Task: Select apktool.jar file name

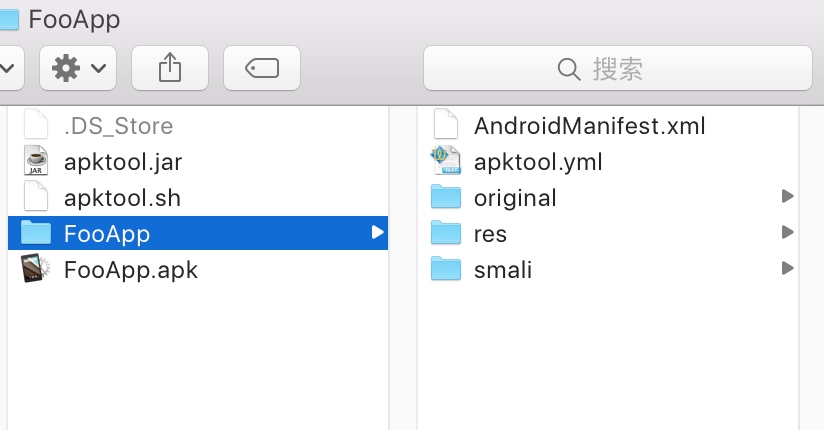Action: point(123,162)
